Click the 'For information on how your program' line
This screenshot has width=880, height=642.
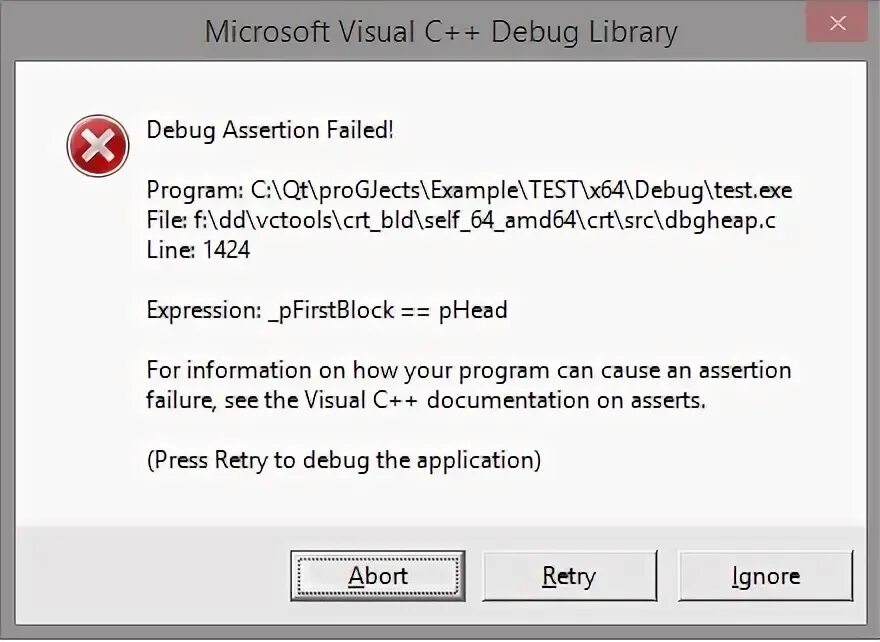pos(468,370)
